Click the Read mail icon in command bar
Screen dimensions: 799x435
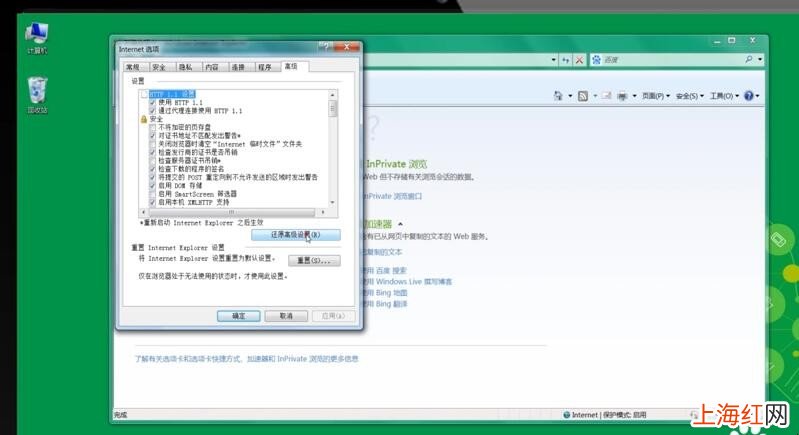coord(606,95)
